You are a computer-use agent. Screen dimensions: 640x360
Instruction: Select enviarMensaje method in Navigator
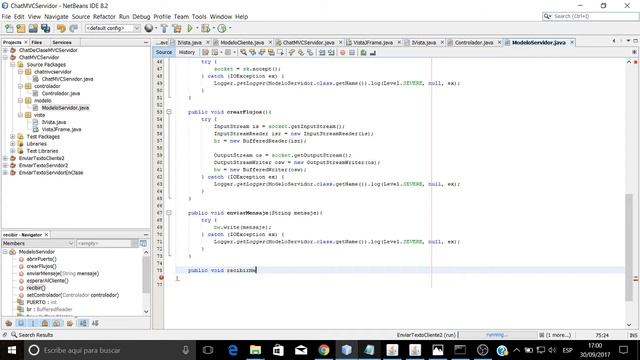62,273
